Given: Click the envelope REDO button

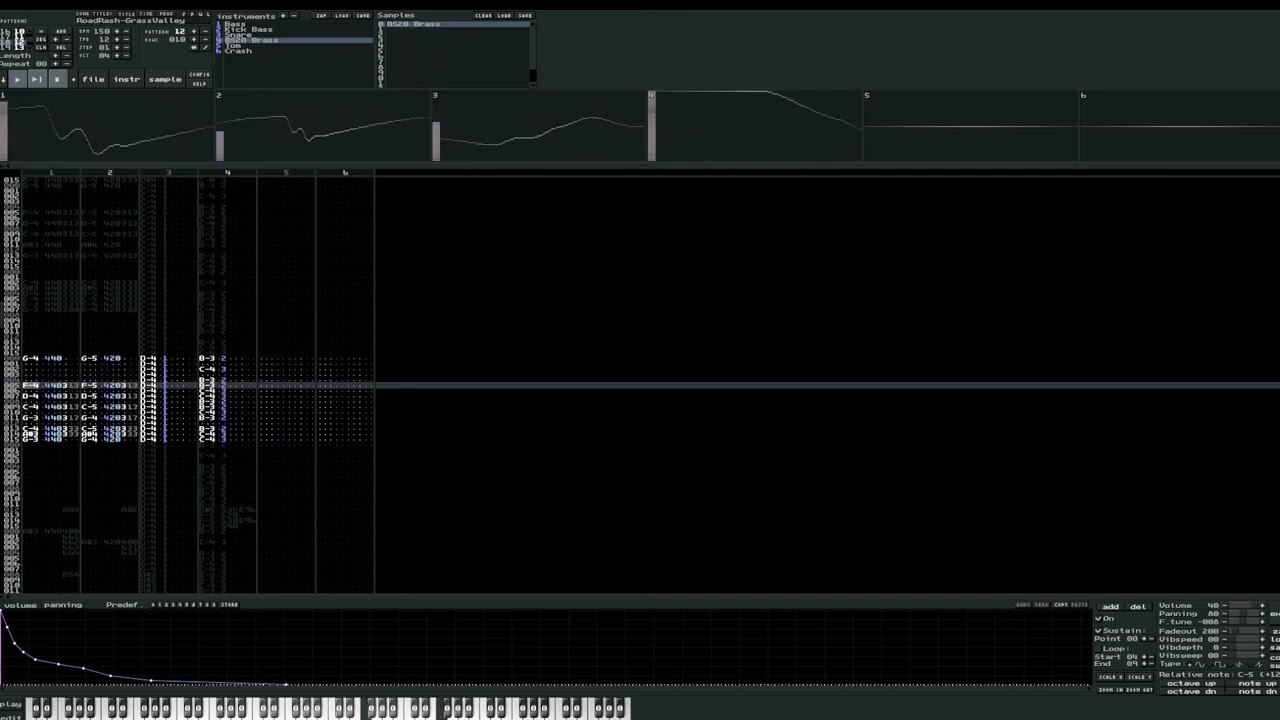Looking at the screenshot, I should (1041, 605).
